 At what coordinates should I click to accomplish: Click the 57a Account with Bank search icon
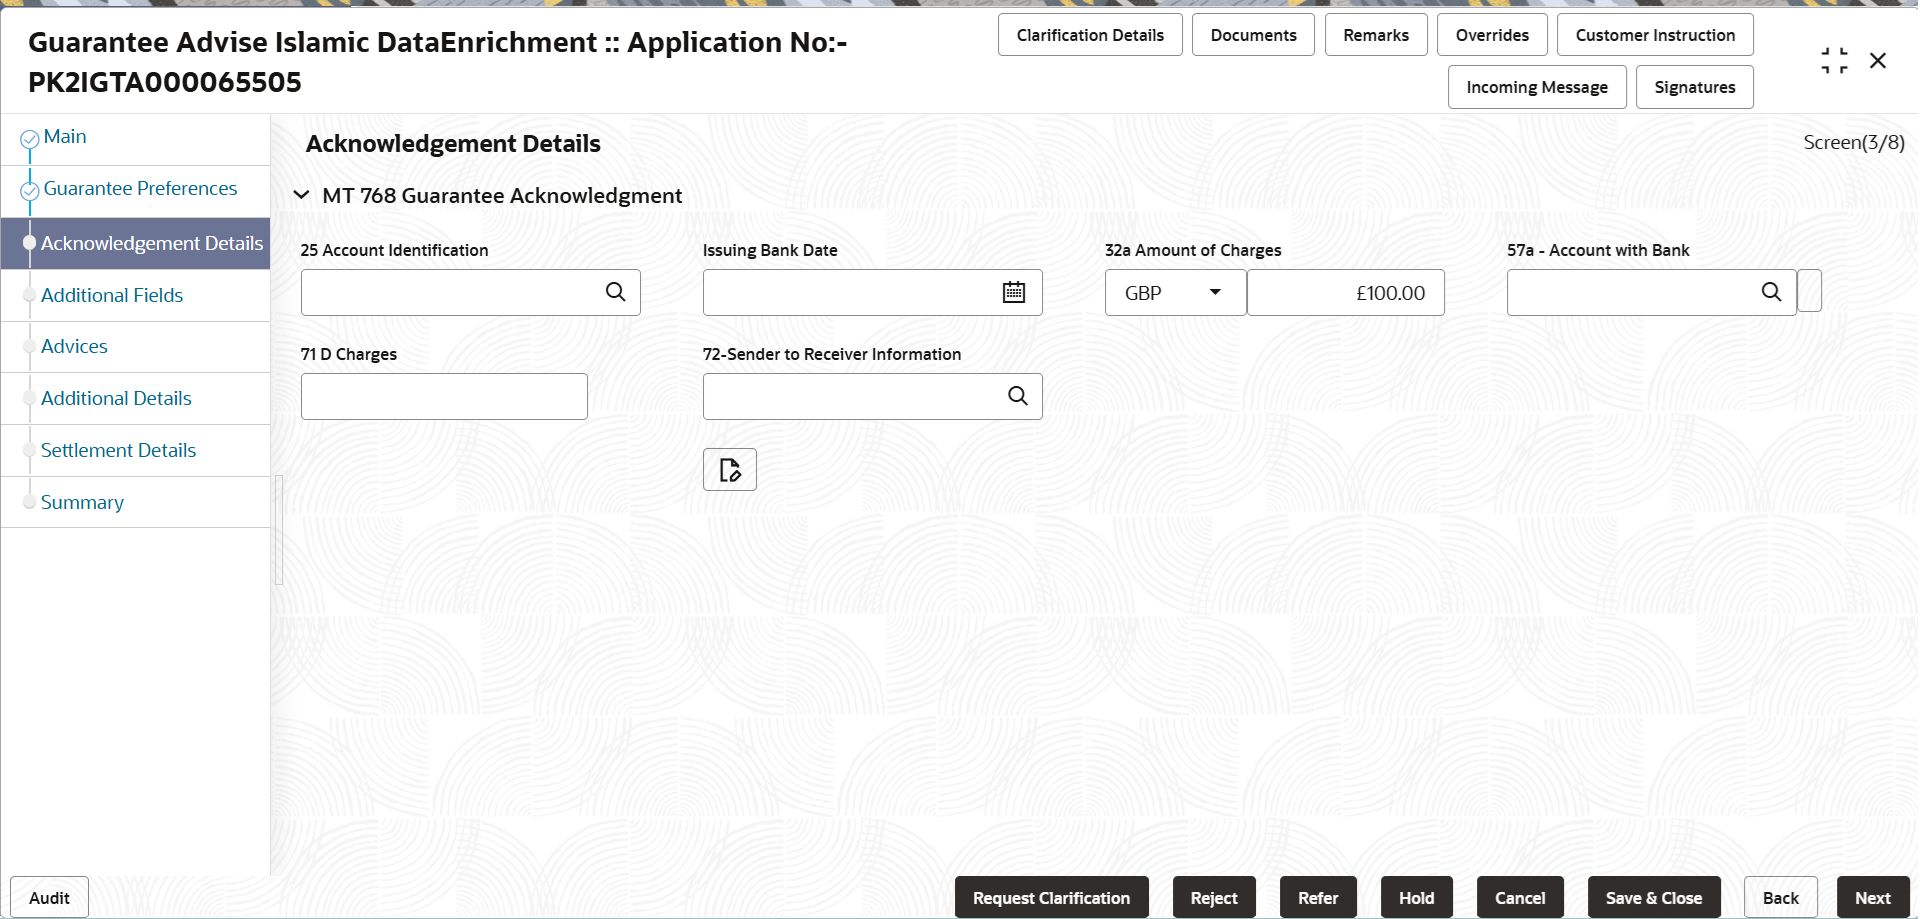point(1771,292)
